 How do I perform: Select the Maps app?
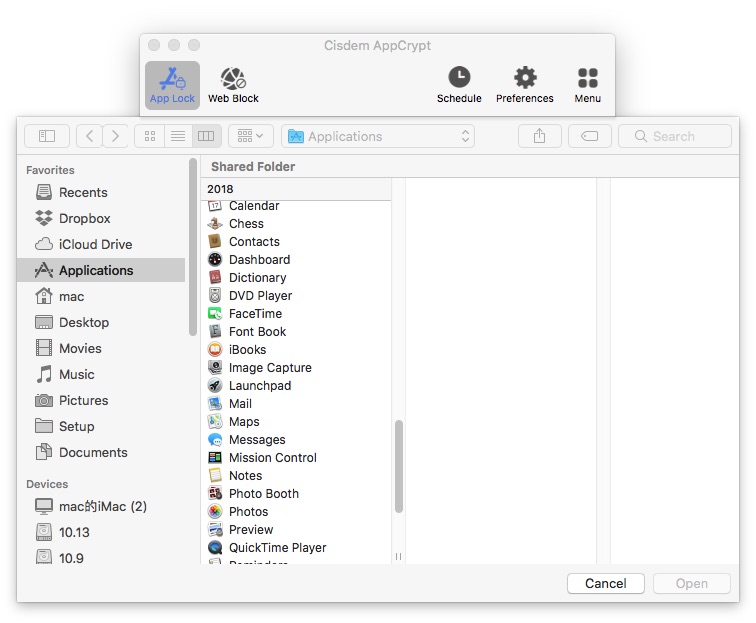point(296,422)
